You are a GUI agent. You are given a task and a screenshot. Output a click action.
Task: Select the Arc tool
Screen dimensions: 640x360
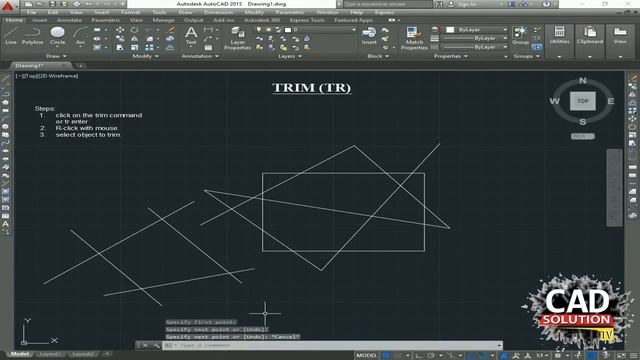(x=80, y=36)
